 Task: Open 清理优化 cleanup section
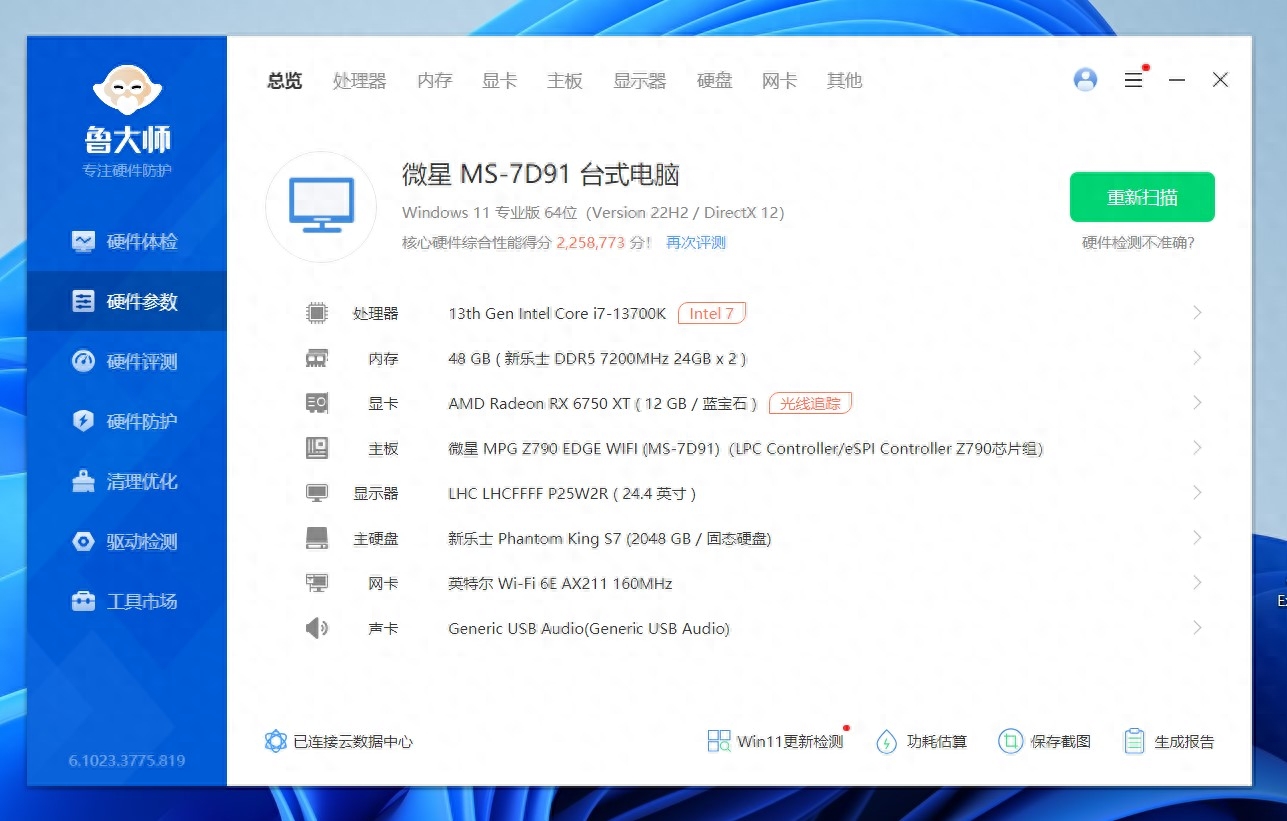click(127, 481)
